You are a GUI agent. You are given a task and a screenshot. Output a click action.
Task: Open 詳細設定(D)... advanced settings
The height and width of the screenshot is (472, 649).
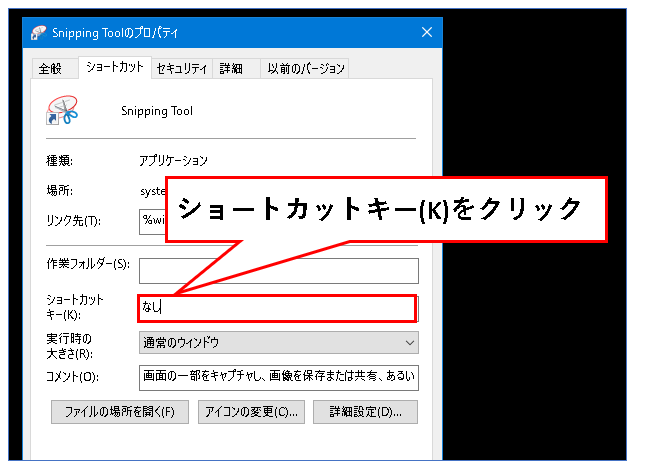tap(365, 412)
